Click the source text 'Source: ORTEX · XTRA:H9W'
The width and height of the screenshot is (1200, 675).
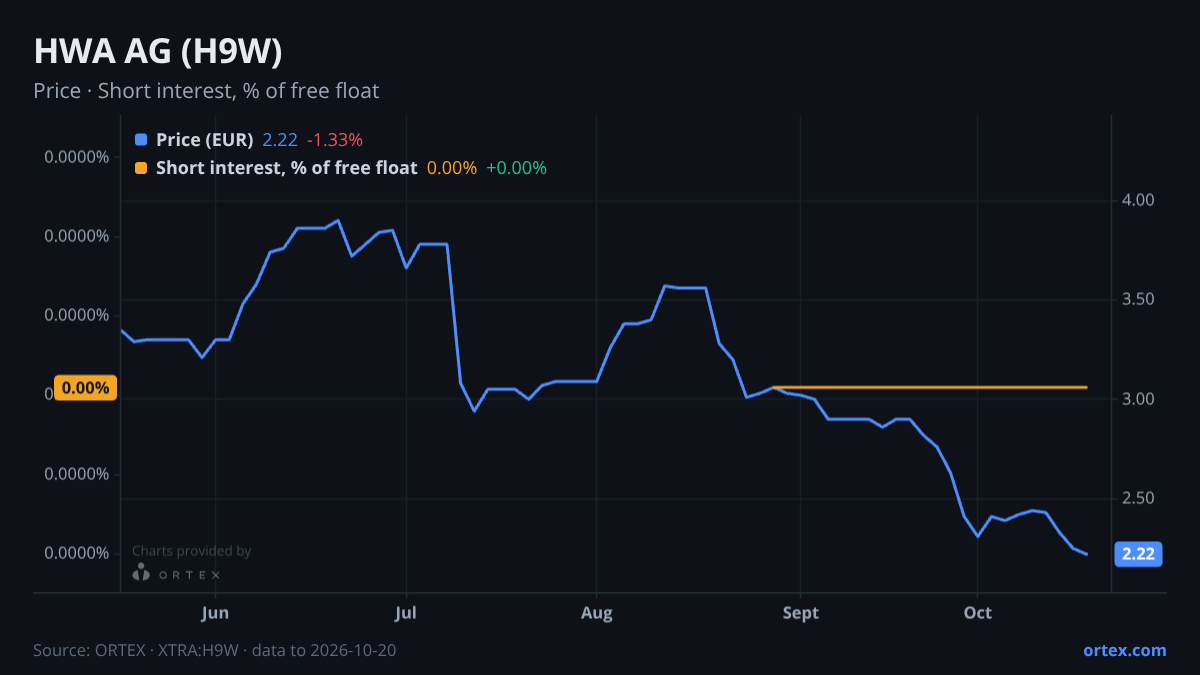136,650
